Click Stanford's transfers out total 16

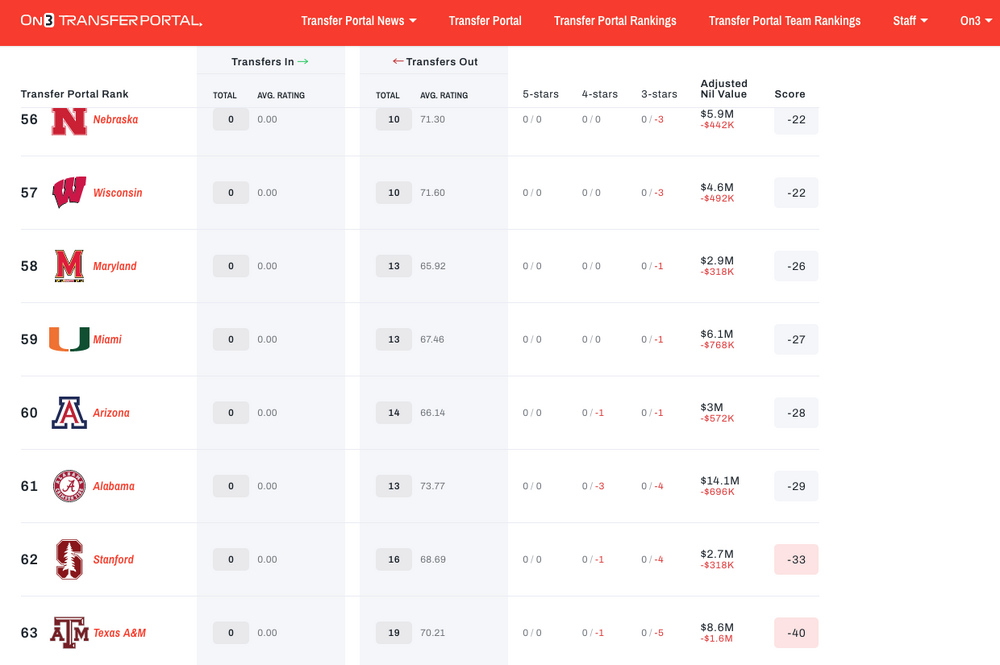point(394,559)
